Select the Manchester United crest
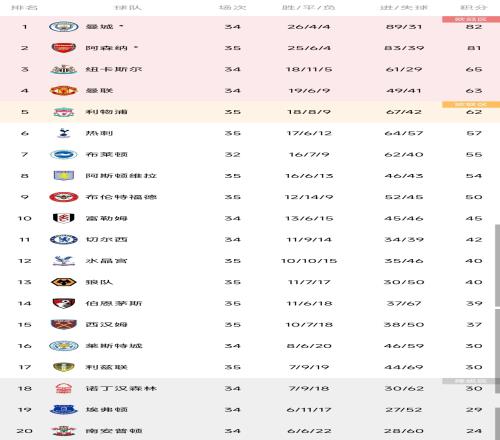Viewport: 500px width, 440px height. point(64,90)
